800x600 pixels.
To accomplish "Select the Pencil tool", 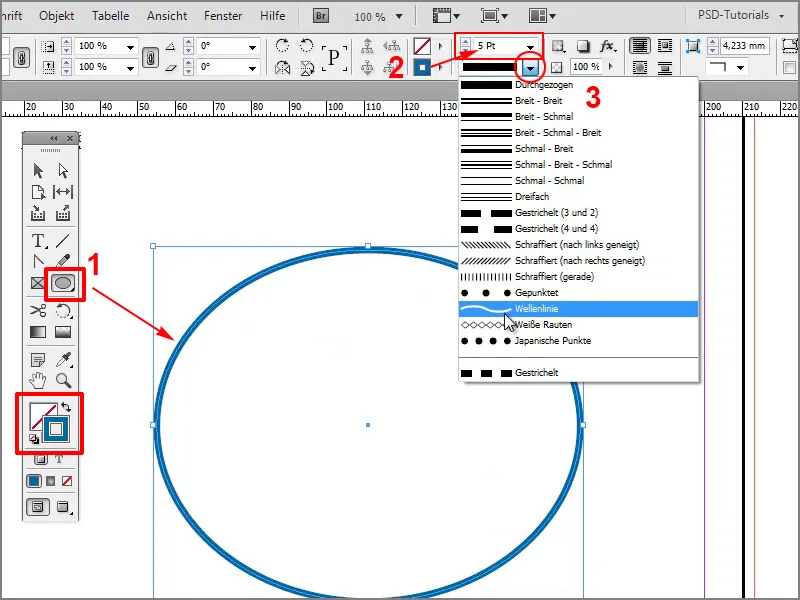I will coord(63,261).
